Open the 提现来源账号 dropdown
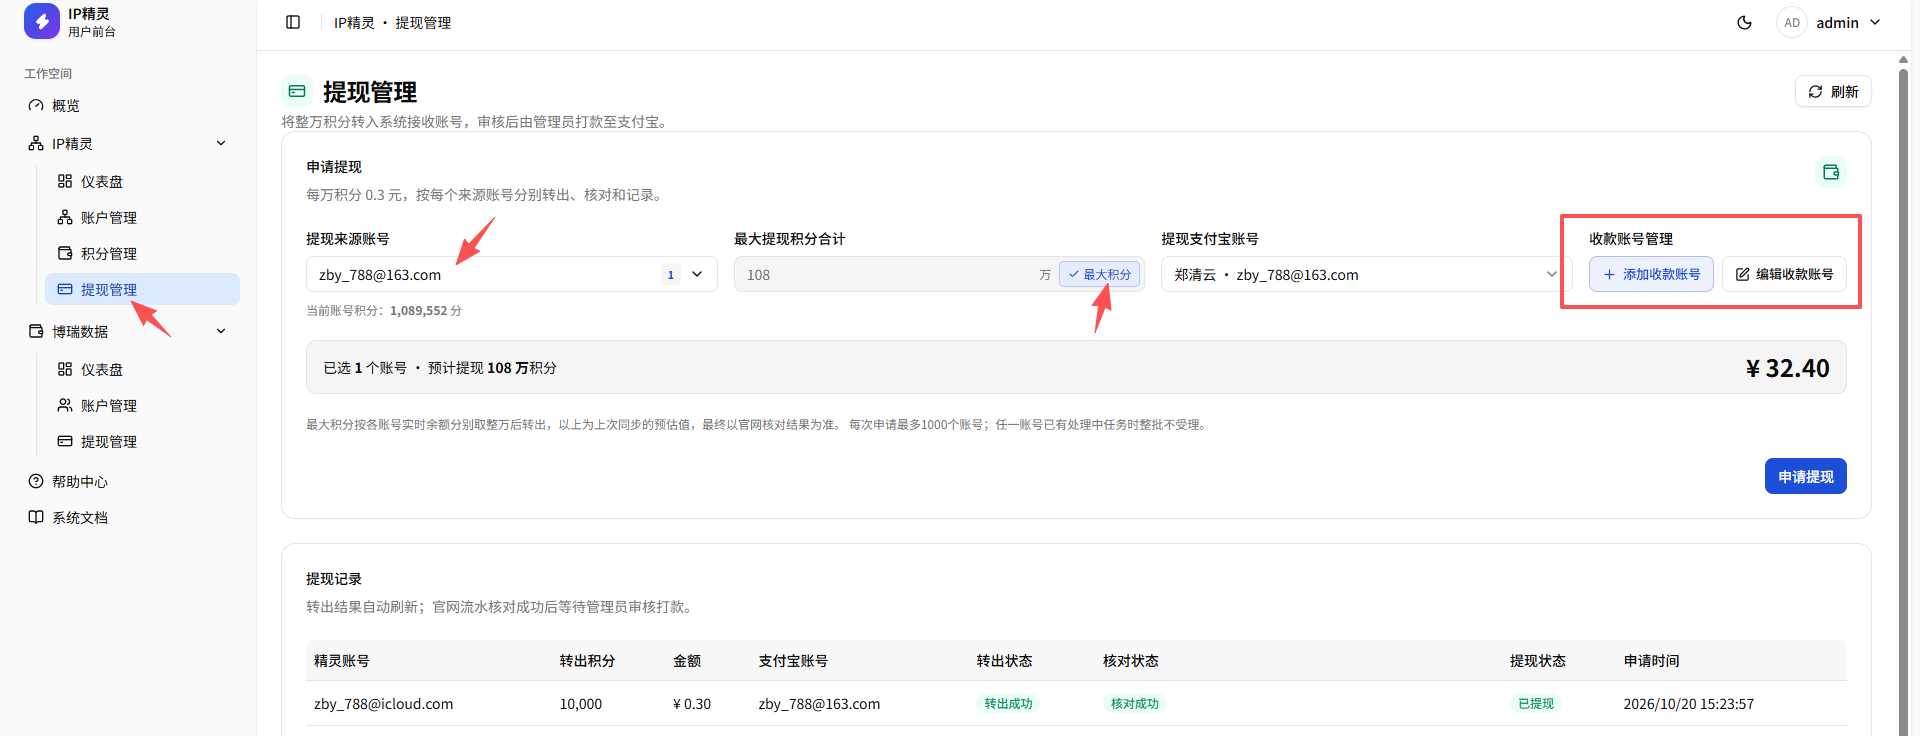The height and width of the screenshot is (736, 1920). click(x=511, y=274)
